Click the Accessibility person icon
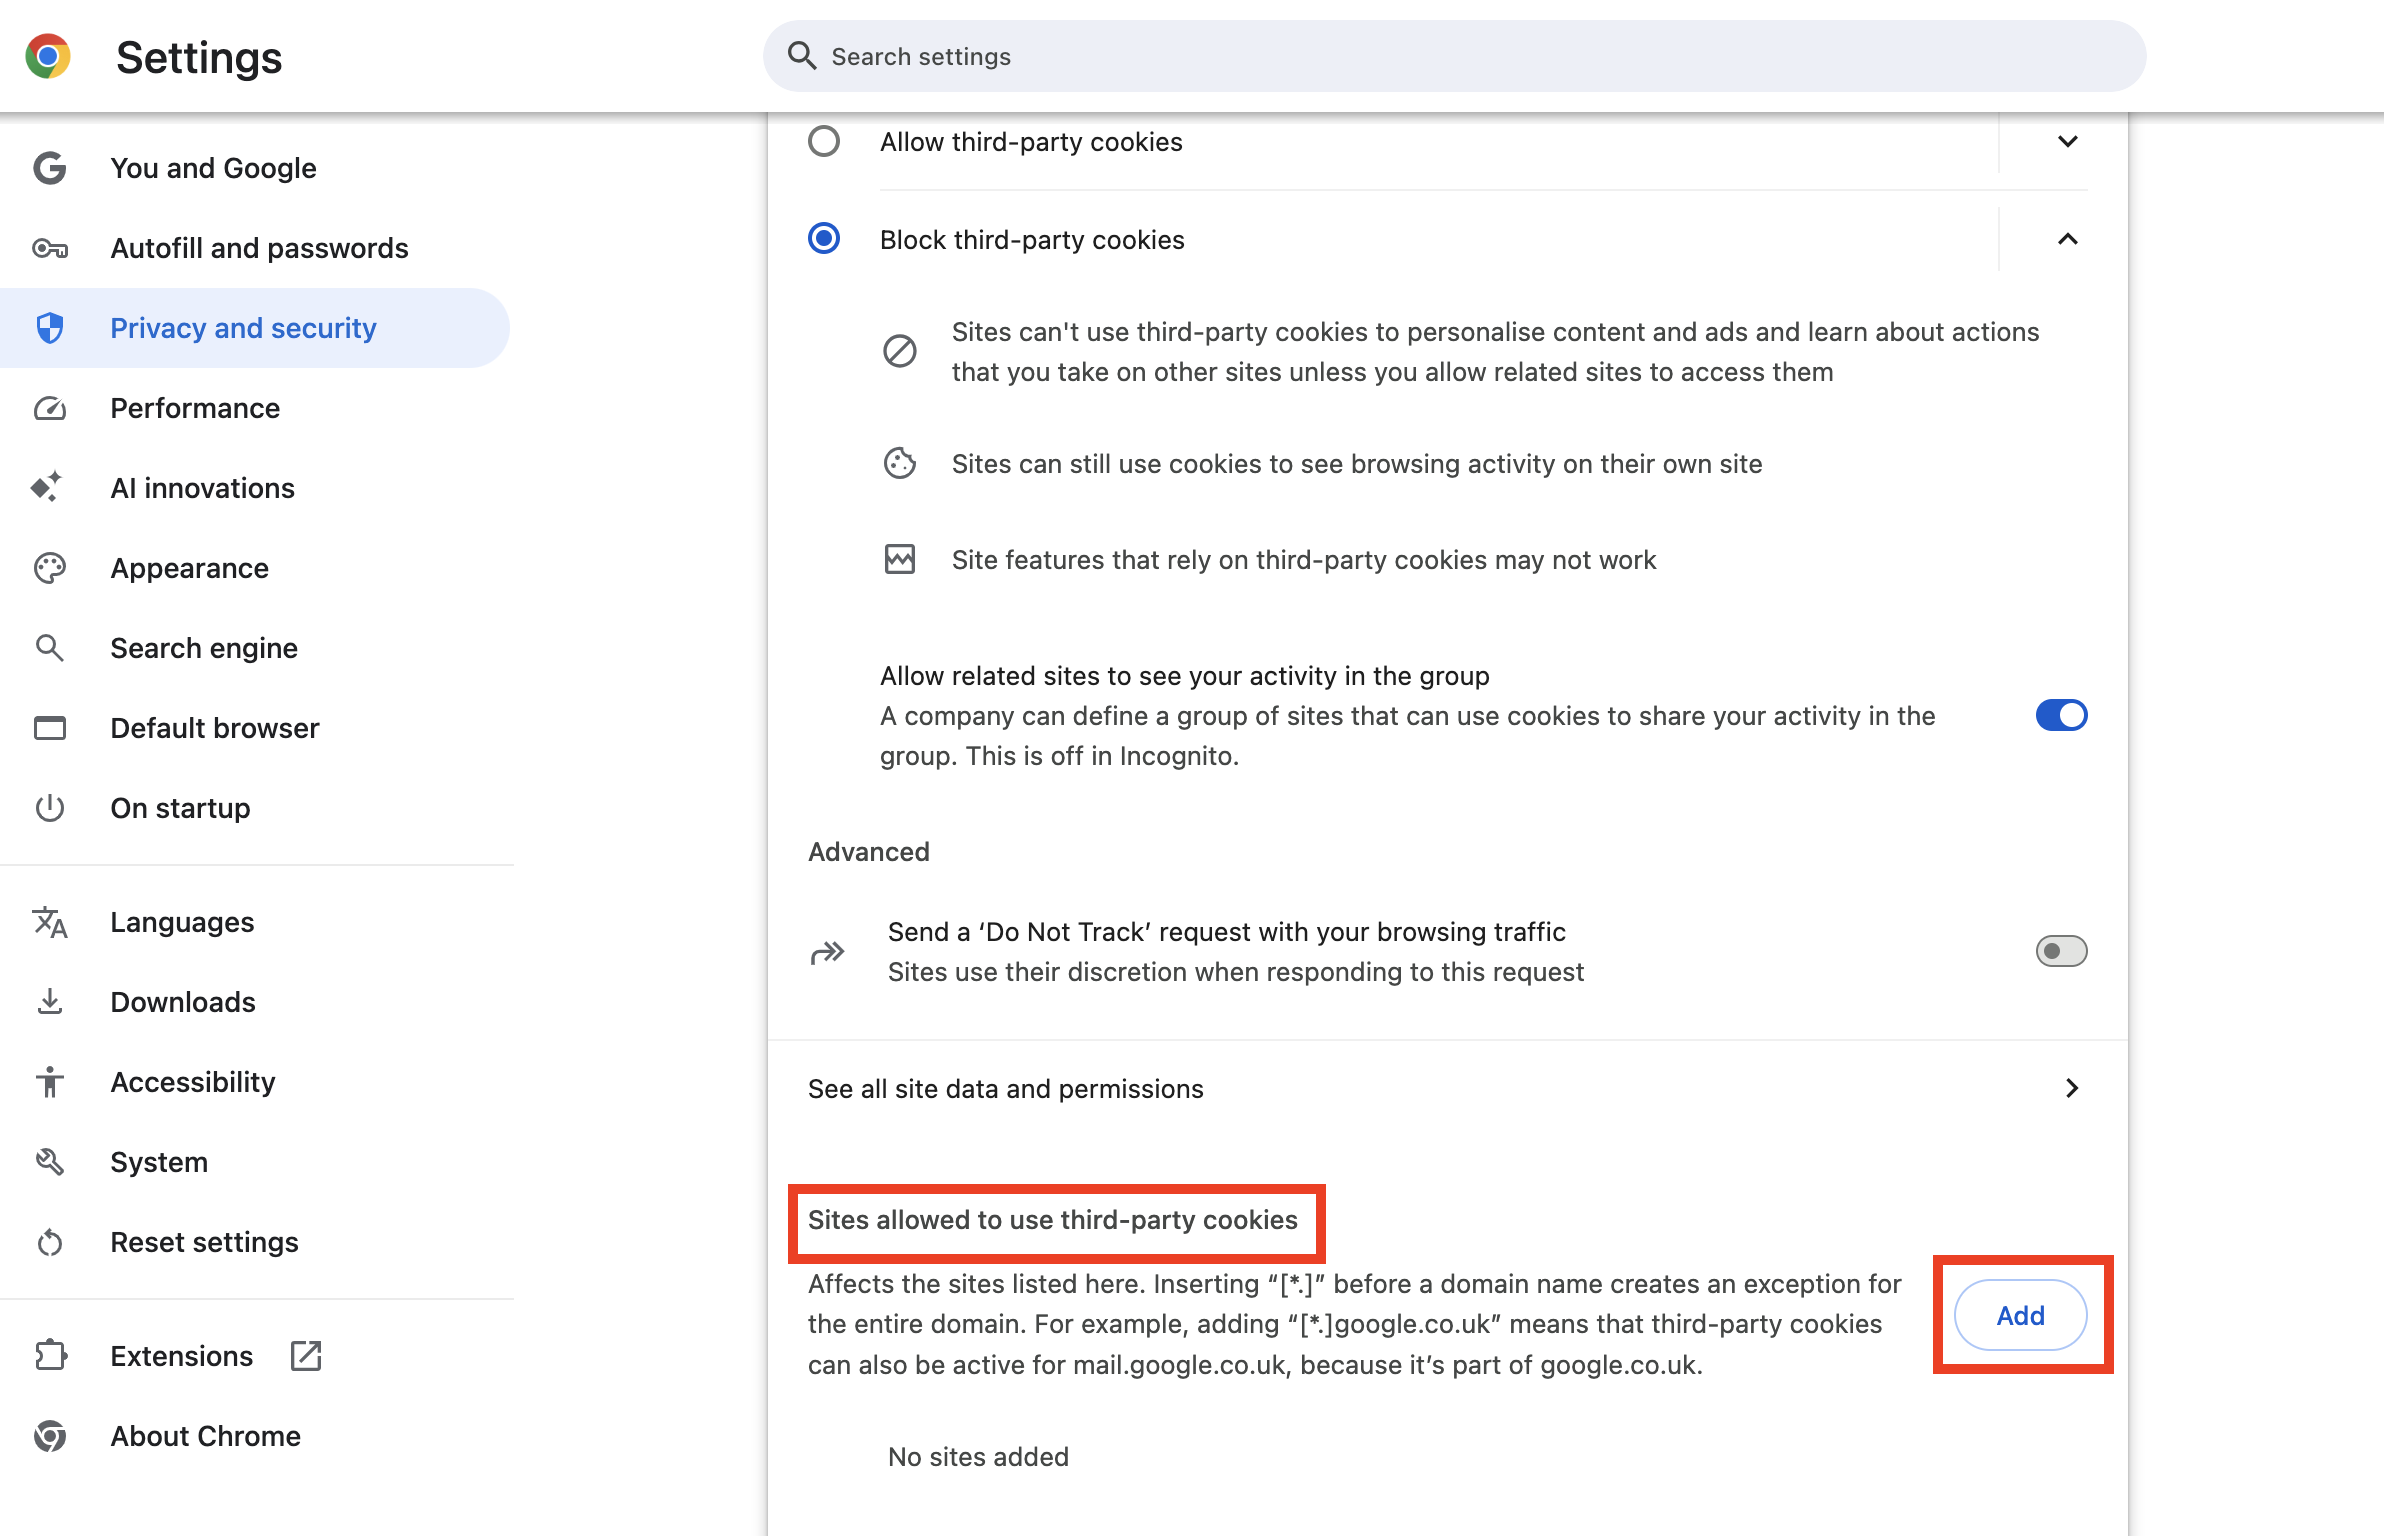This screenshot has height=1536, width=2384. 49,1081
